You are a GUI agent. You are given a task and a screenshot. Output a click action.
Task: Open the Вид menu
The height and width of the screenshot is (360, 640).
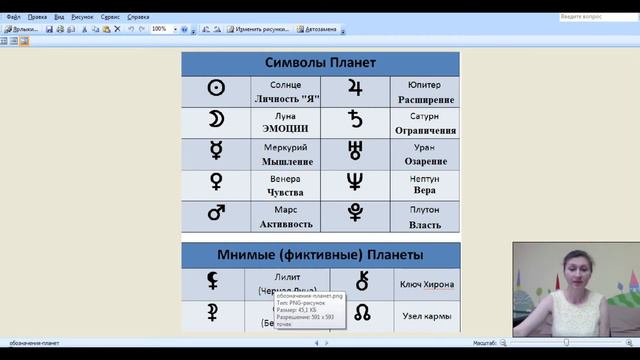click(x=59, y=17)
